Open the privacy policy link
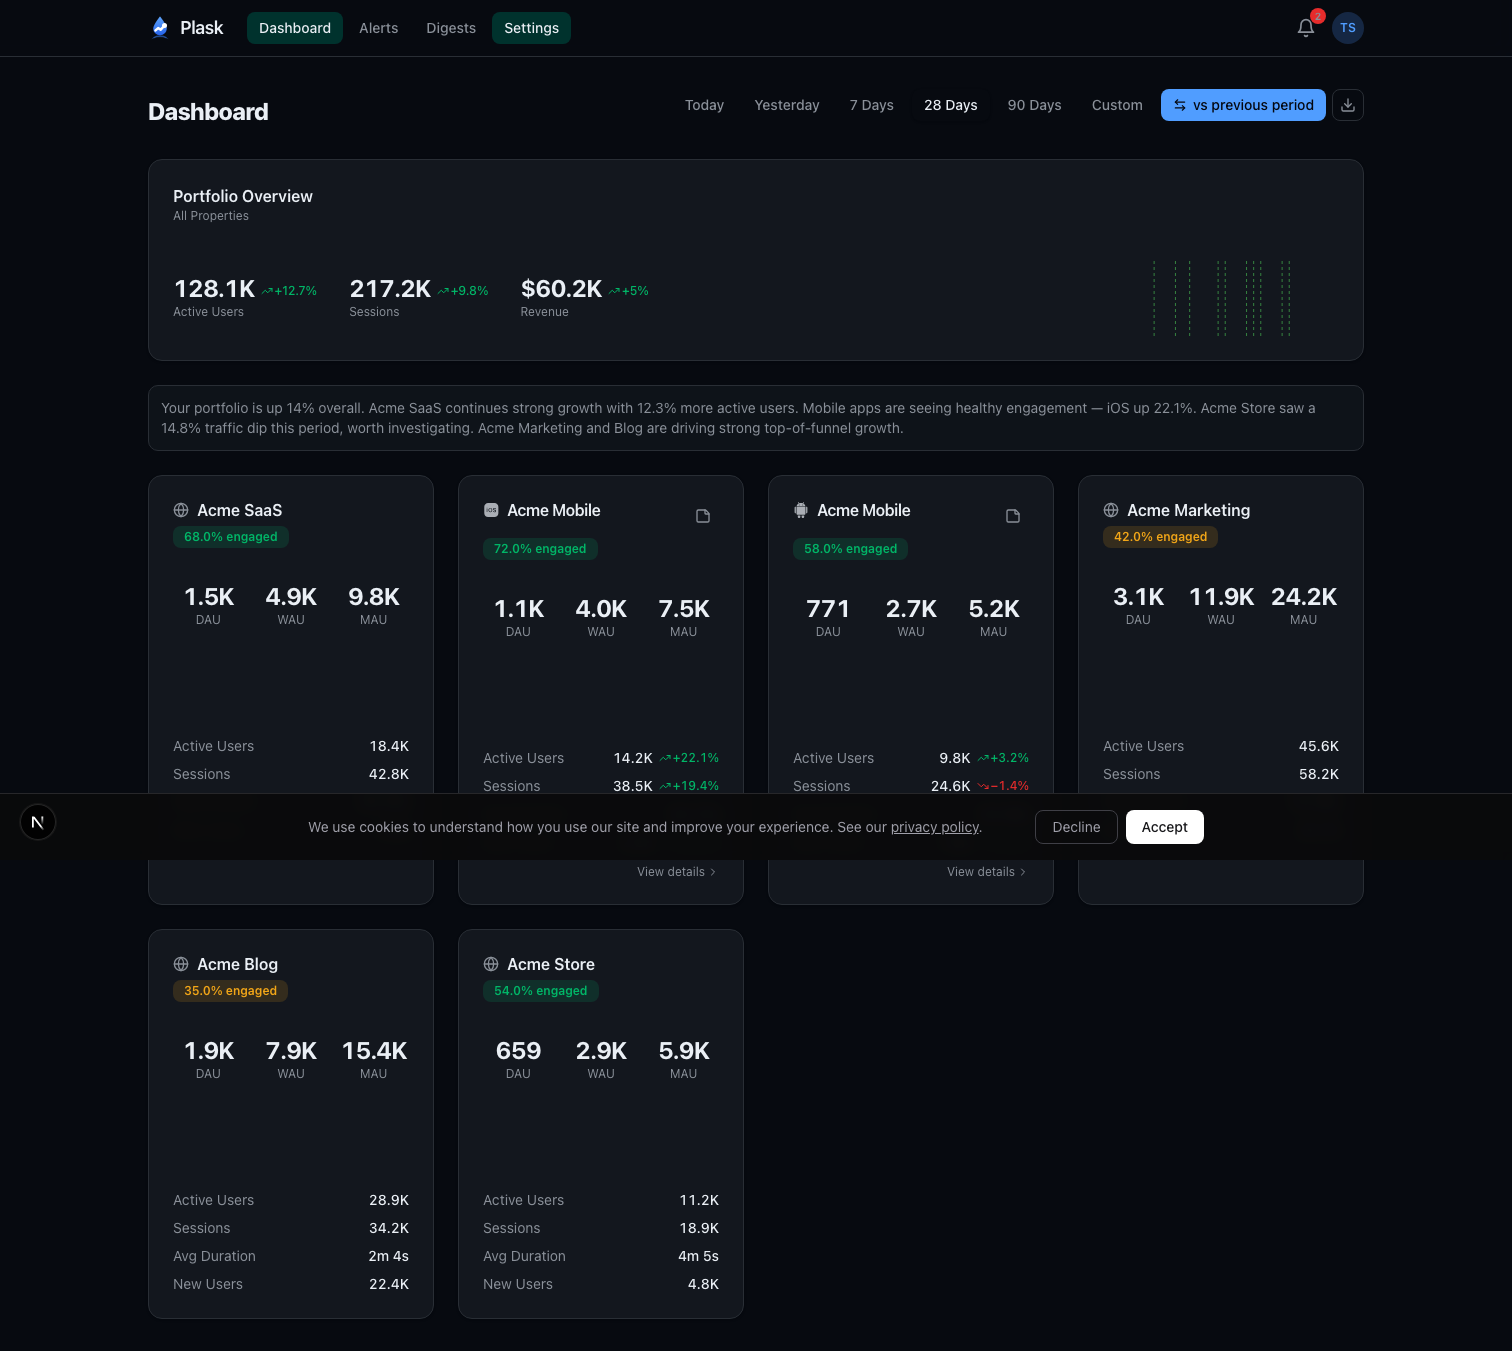 (934, 827)
